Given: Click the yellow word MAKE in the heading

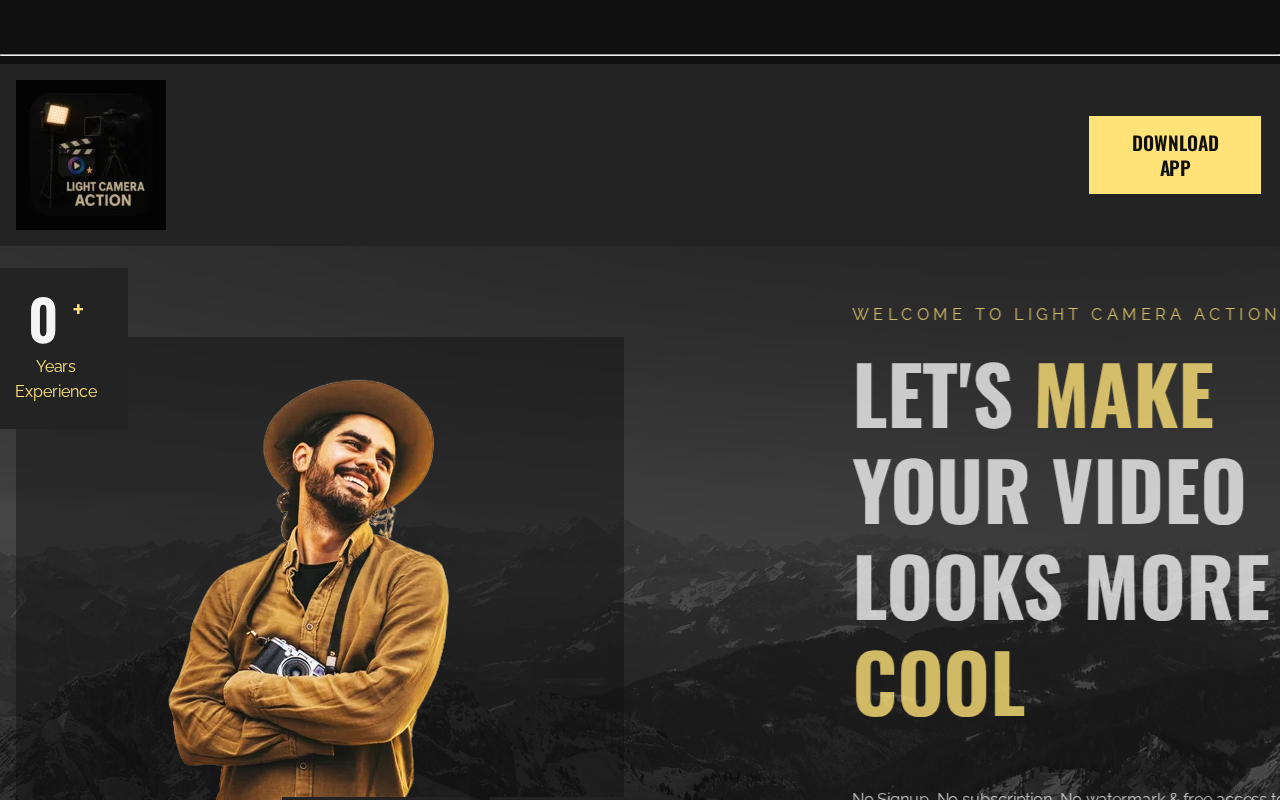Looking at the screenshot, I should pos(1124,395).
